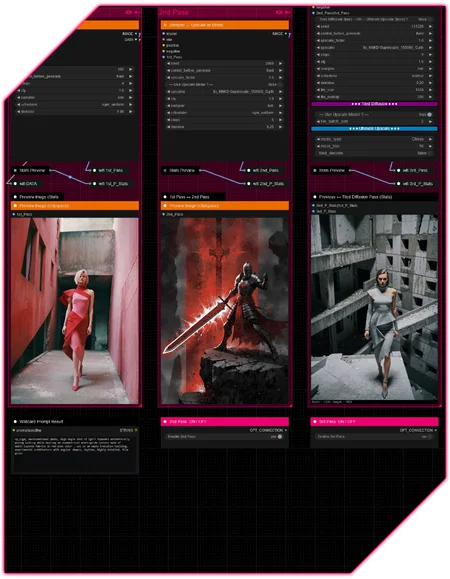Increase seed 2065 with its right arrow

point(281,64)
